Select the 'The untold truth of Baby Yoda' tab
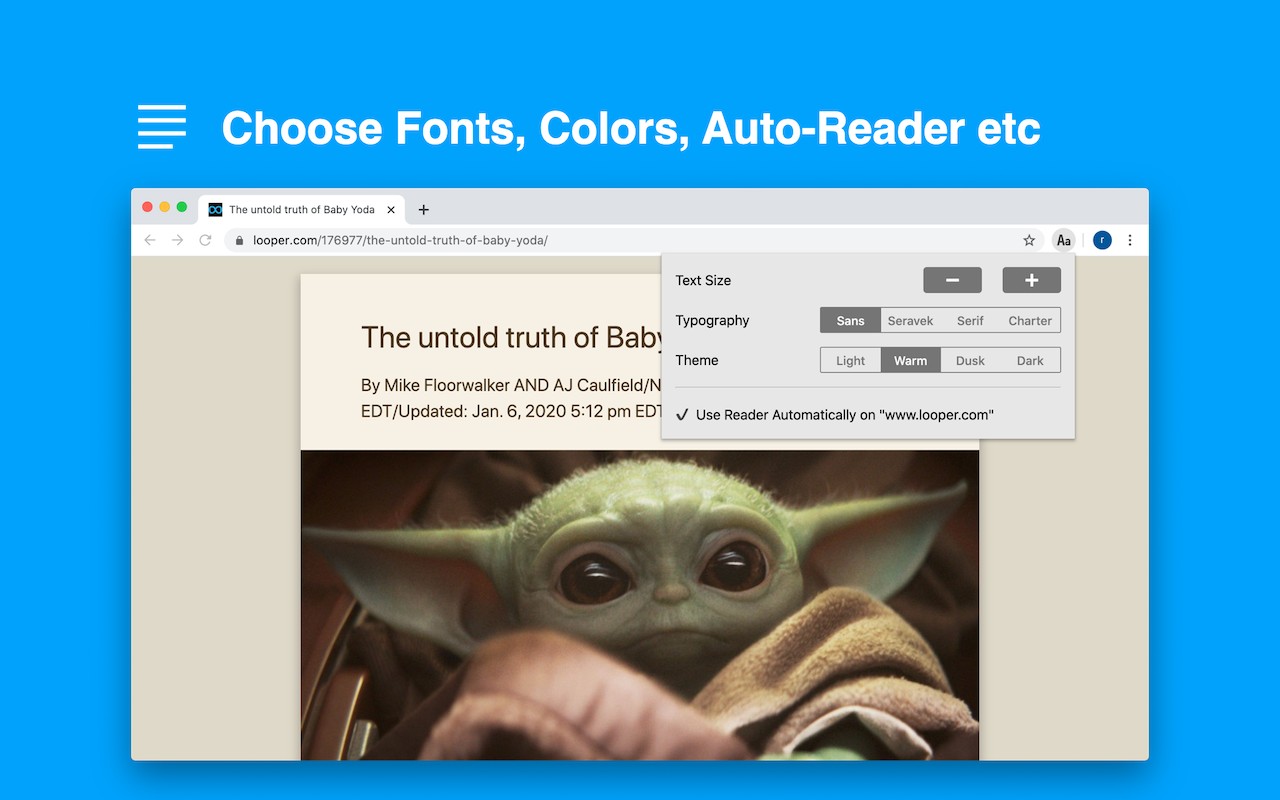Image resolution: width=1280 pixels, height=800 pixels. (x=301, y=210)
